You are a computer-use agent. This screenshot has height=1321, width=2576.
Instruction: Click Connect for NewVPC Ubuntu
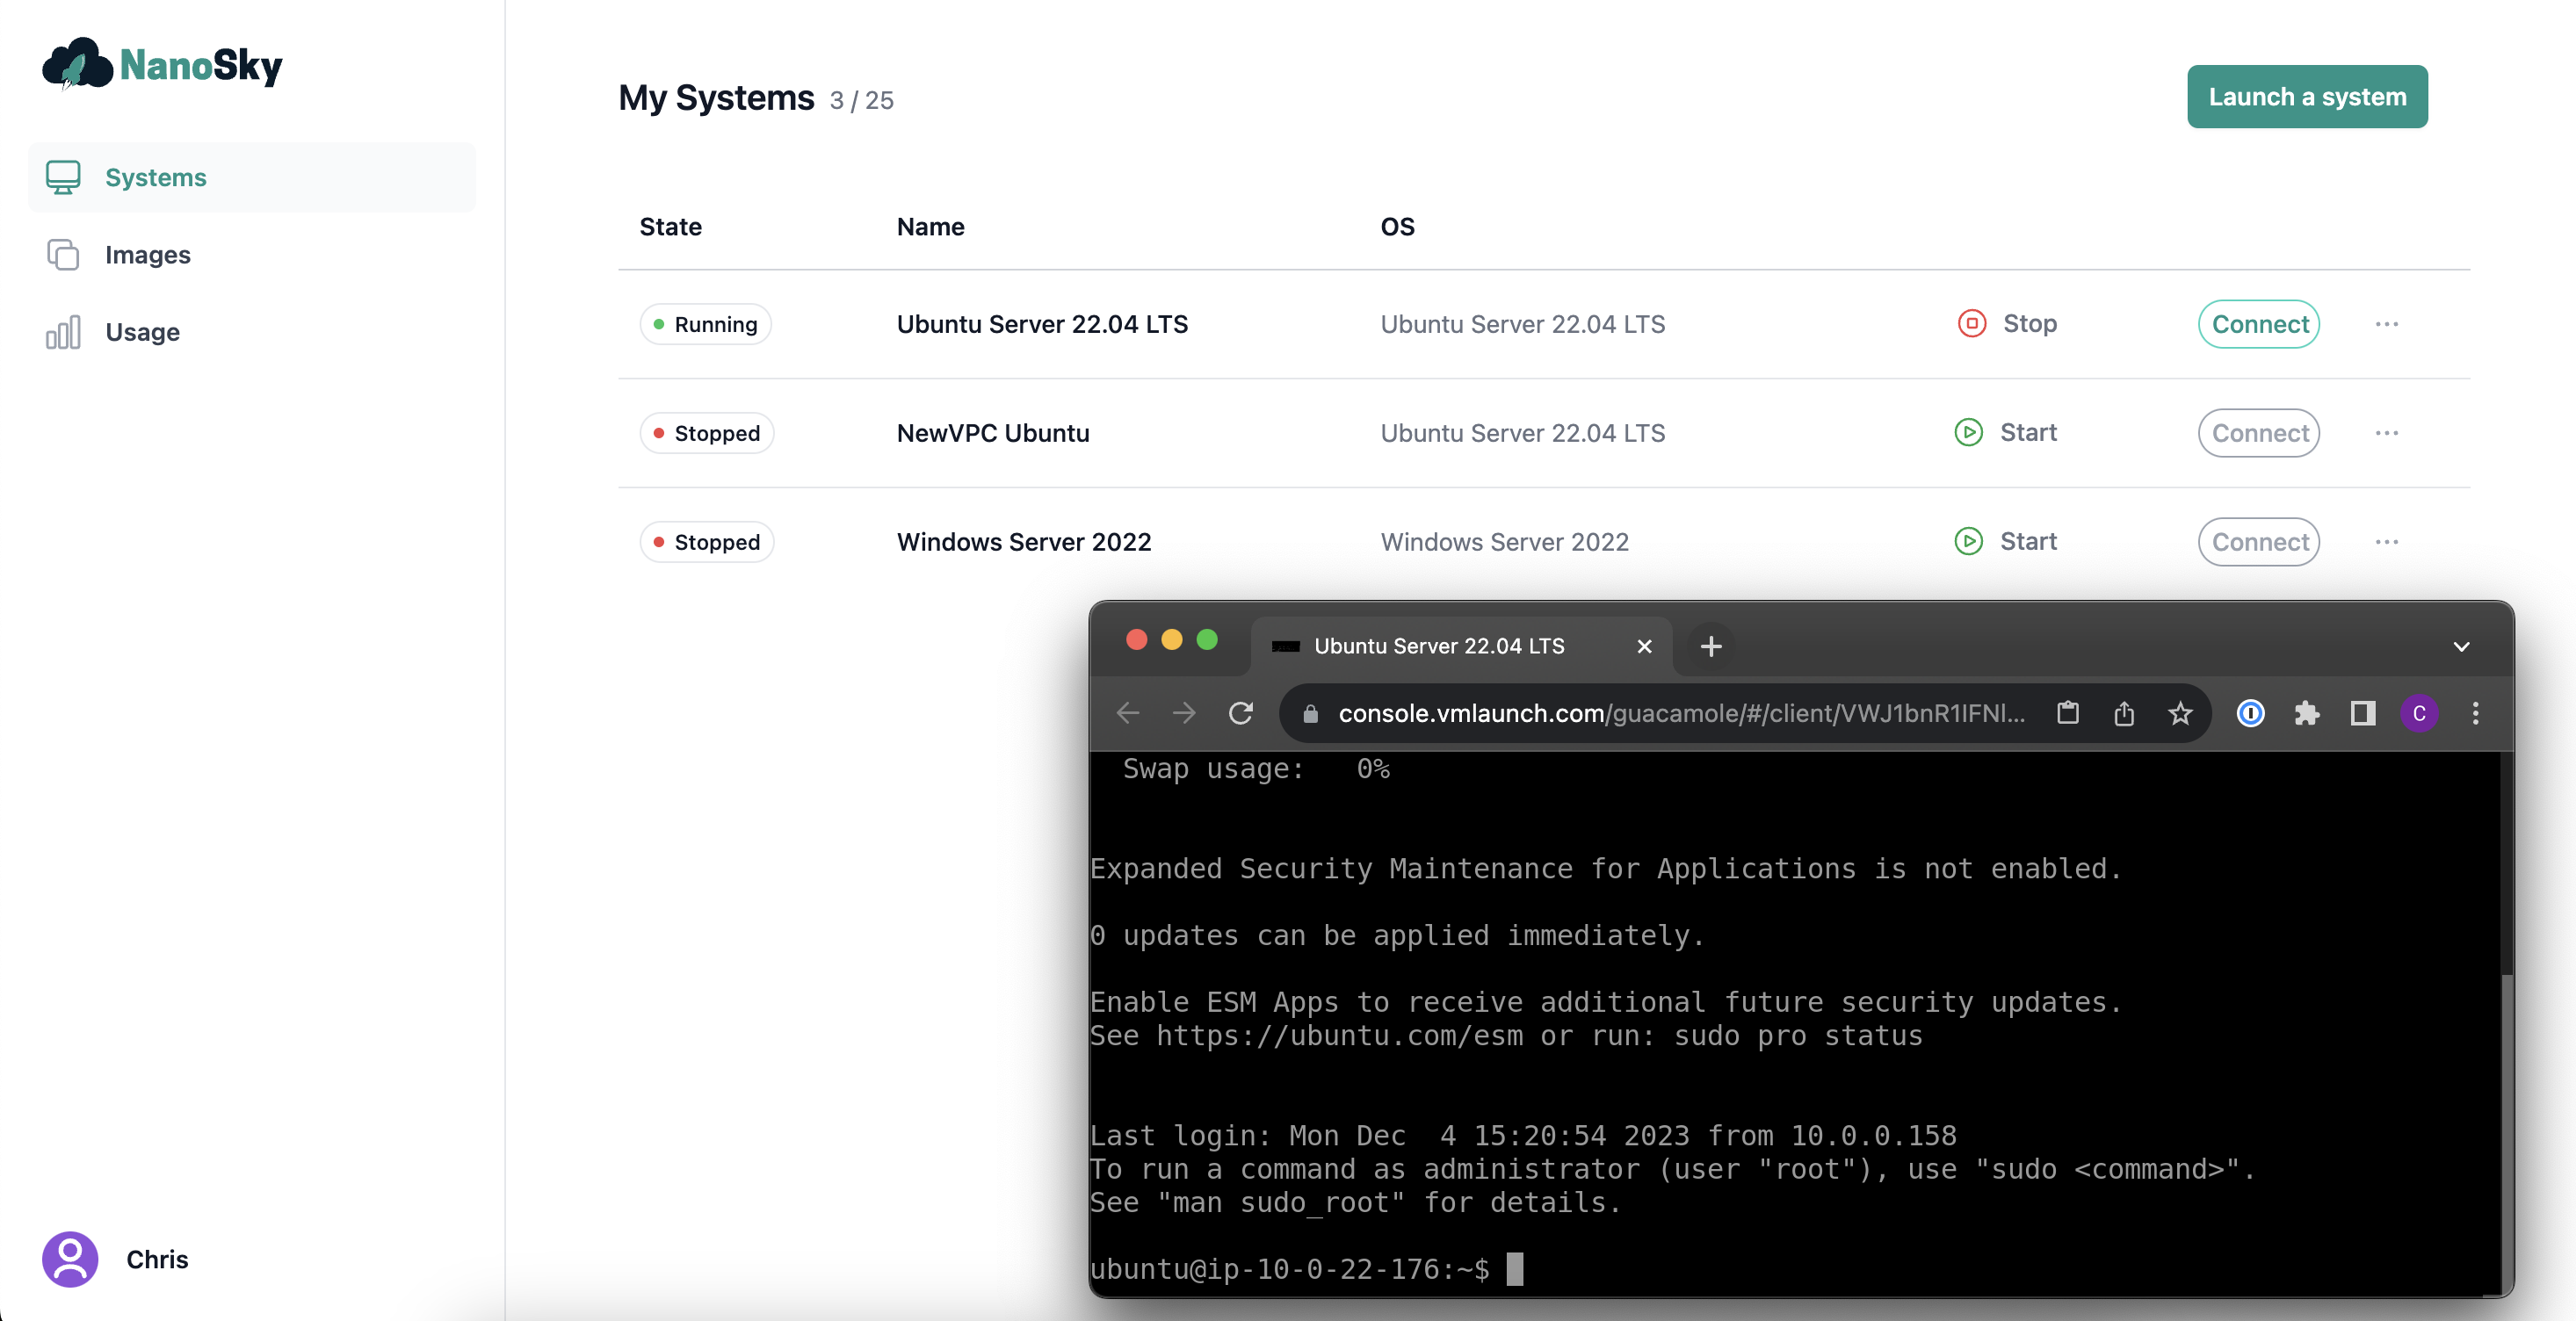click(2258, 433)
